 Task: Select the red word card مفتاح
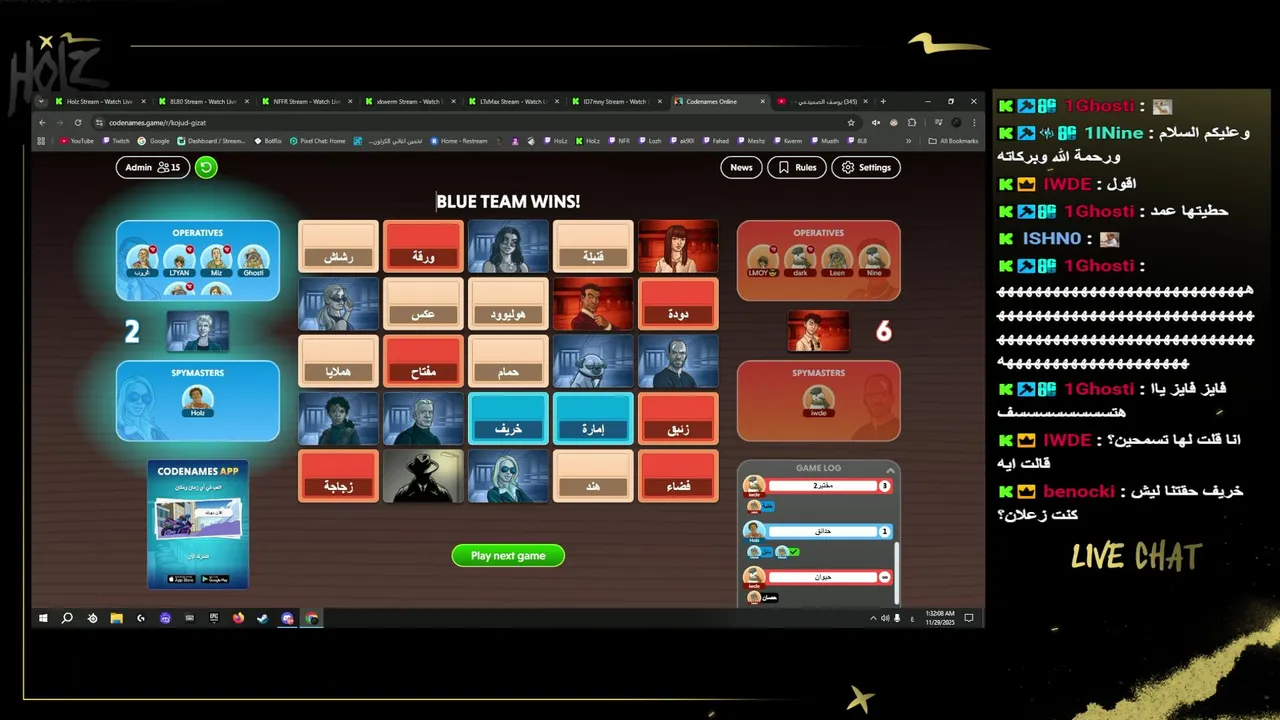point(423,361)
